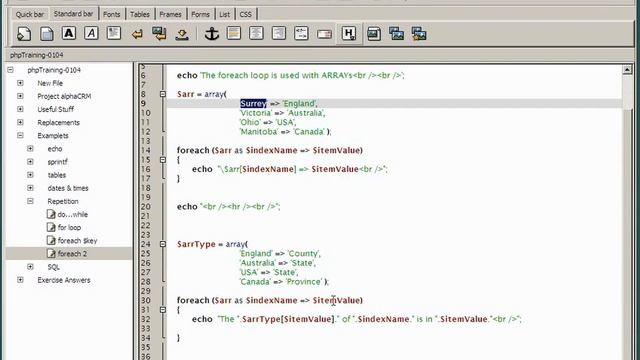The height and width of the screenshot is (360, 640).
Task: Insert a Horizontal rule icon
Action: [x=234, y=33]
